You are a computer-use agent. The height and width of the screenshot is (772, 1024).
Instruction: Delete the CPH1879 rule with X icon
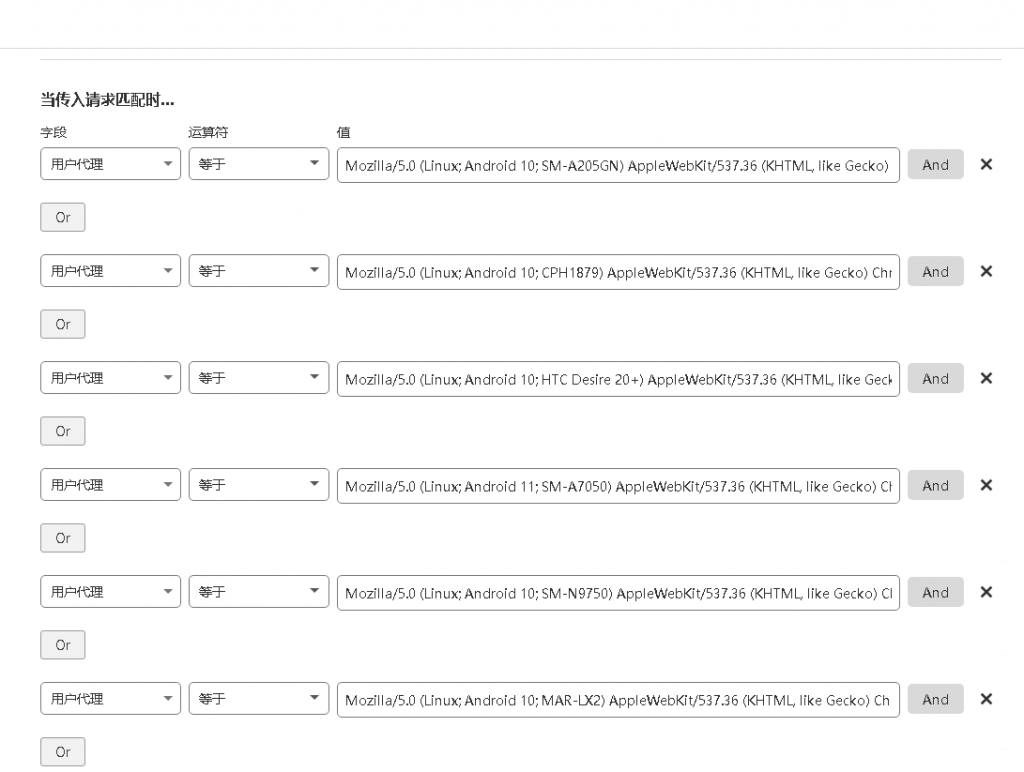[x=986, y=271]
